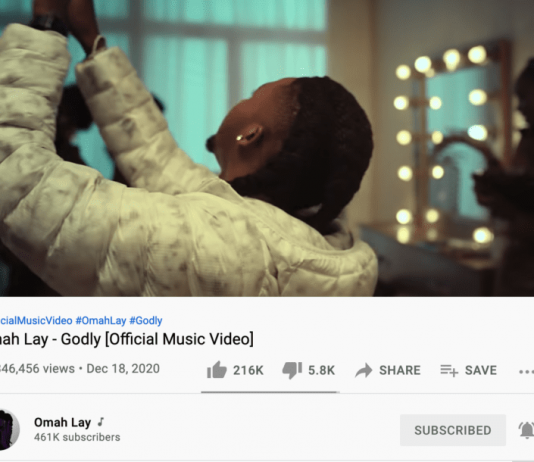Click the save to playlist icon
The image size is (534, 462).
tap(449, 370)
